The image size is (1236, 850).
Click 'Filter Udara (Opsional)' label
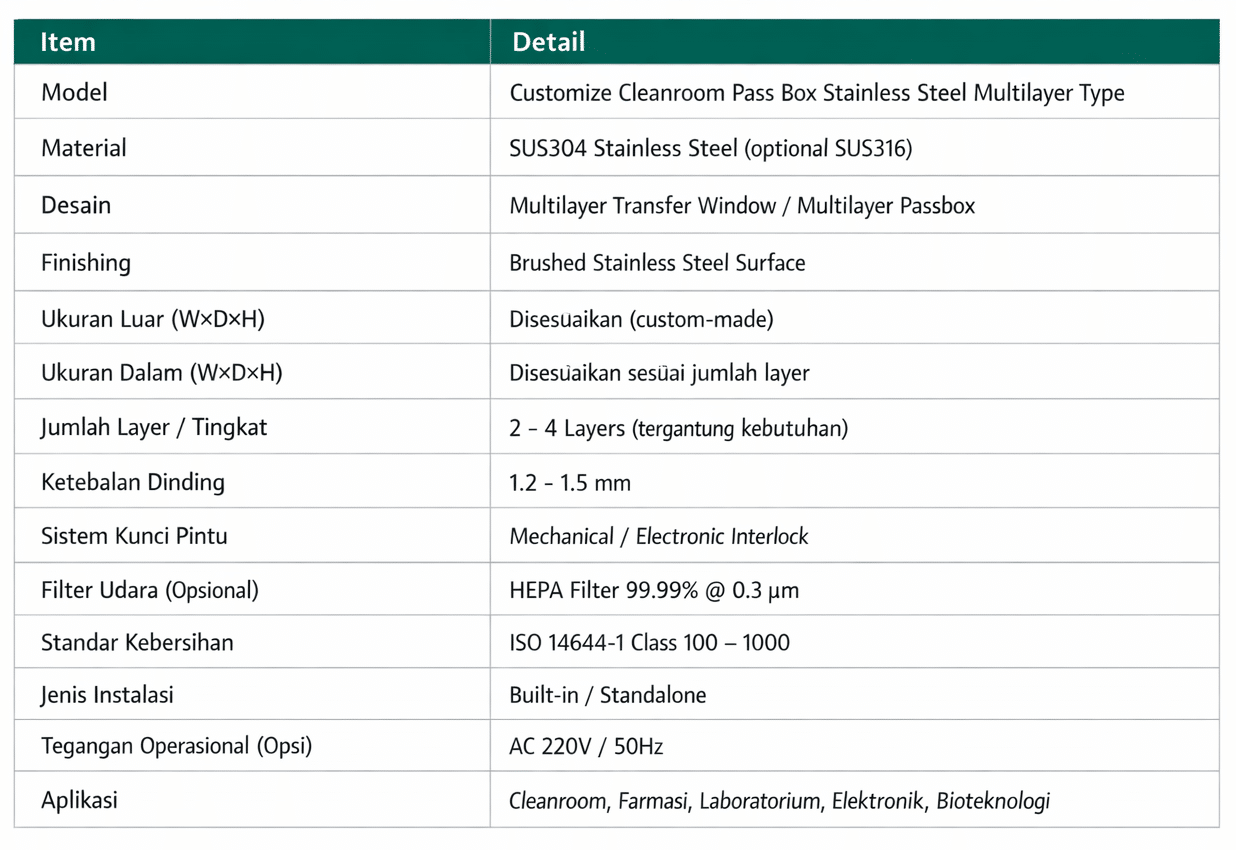150,590
